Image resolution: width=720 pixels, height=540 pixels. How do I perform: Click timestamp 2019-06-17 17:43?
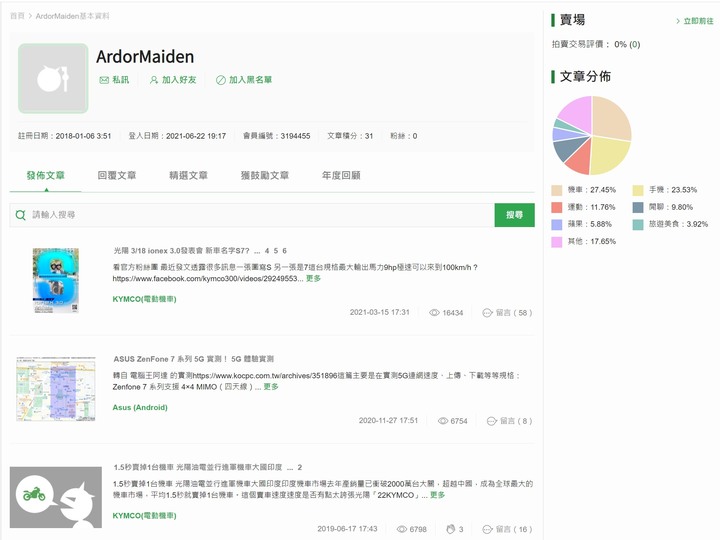click(347, 529)
